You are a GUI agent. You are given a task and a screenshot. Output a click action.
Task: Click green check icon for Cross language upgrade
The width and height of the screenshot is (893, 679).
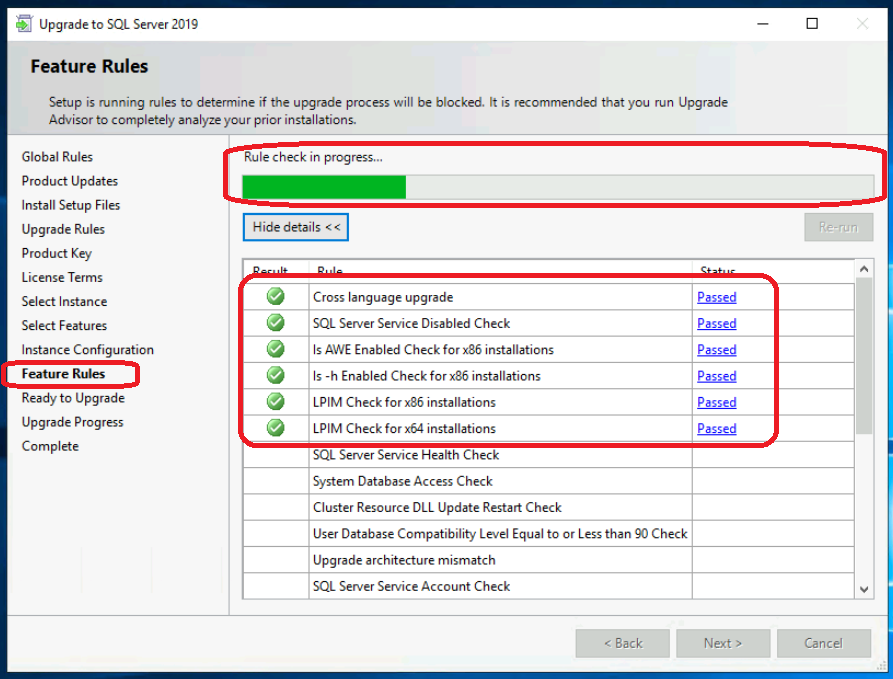276,296
